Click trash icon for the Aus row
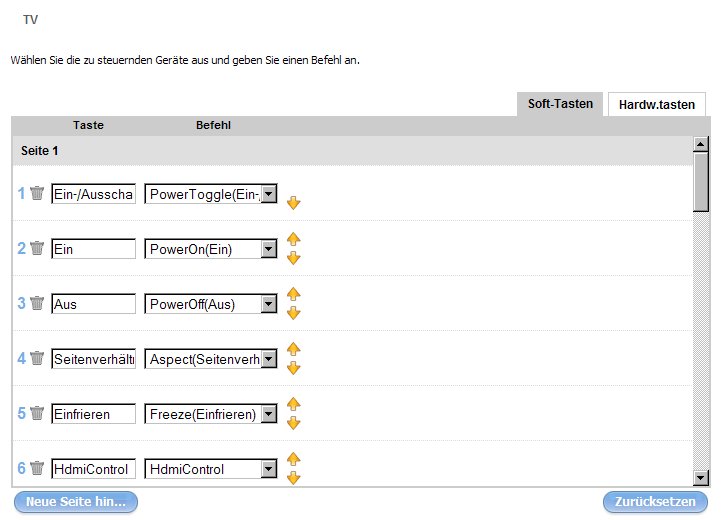 click(x=37, y=303)
